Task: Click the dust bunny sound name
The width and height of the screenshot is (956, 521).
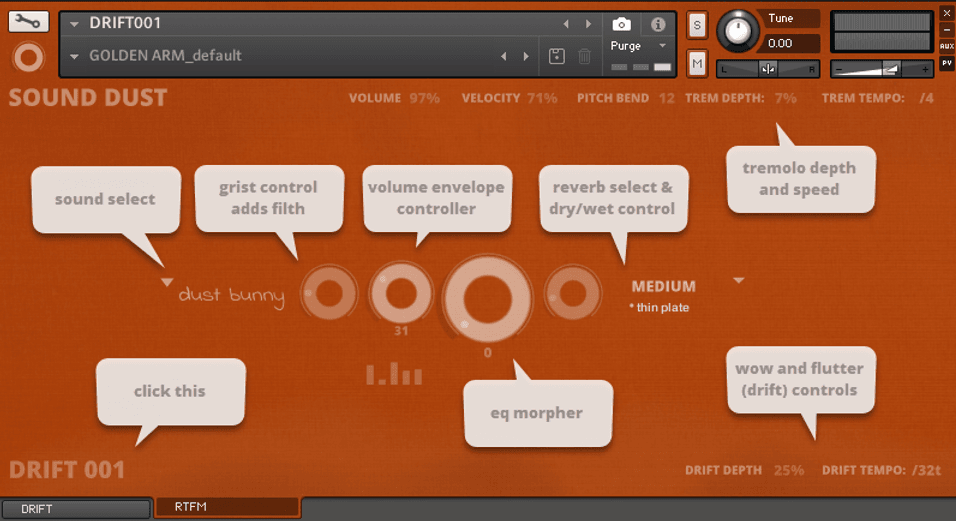Action: [x=232, y=296]
